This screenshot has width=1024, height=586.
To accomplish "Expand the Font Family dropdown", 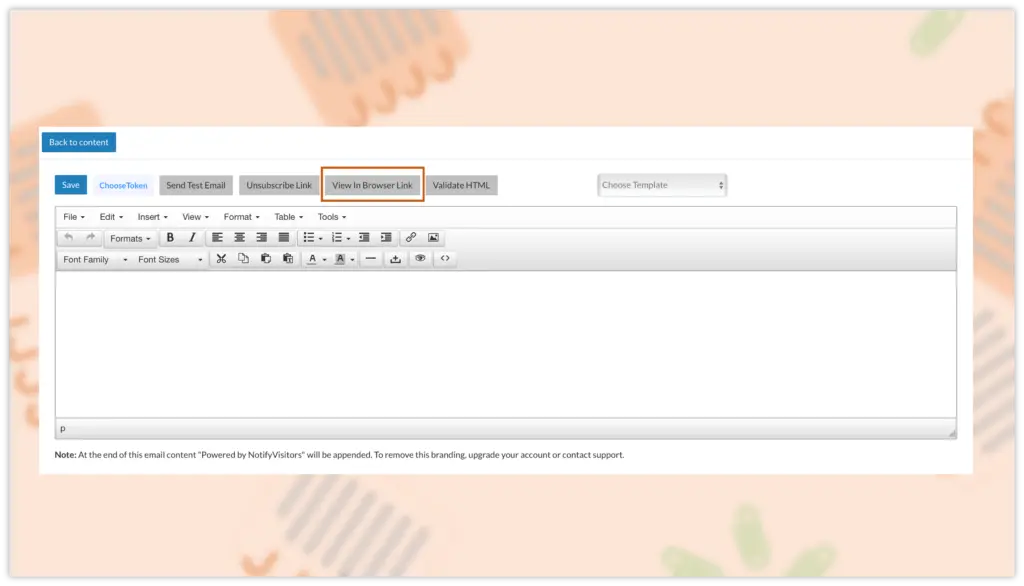I will tap(95, 260).
